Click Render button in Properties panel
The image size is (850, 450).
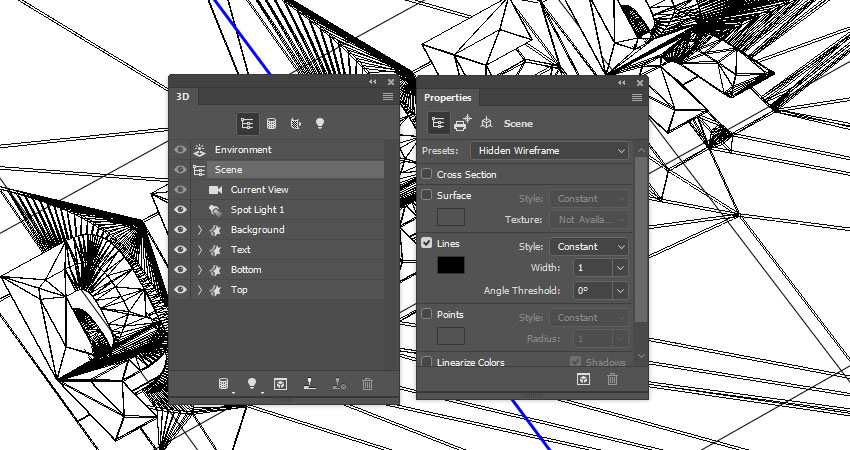pos(583,379)
